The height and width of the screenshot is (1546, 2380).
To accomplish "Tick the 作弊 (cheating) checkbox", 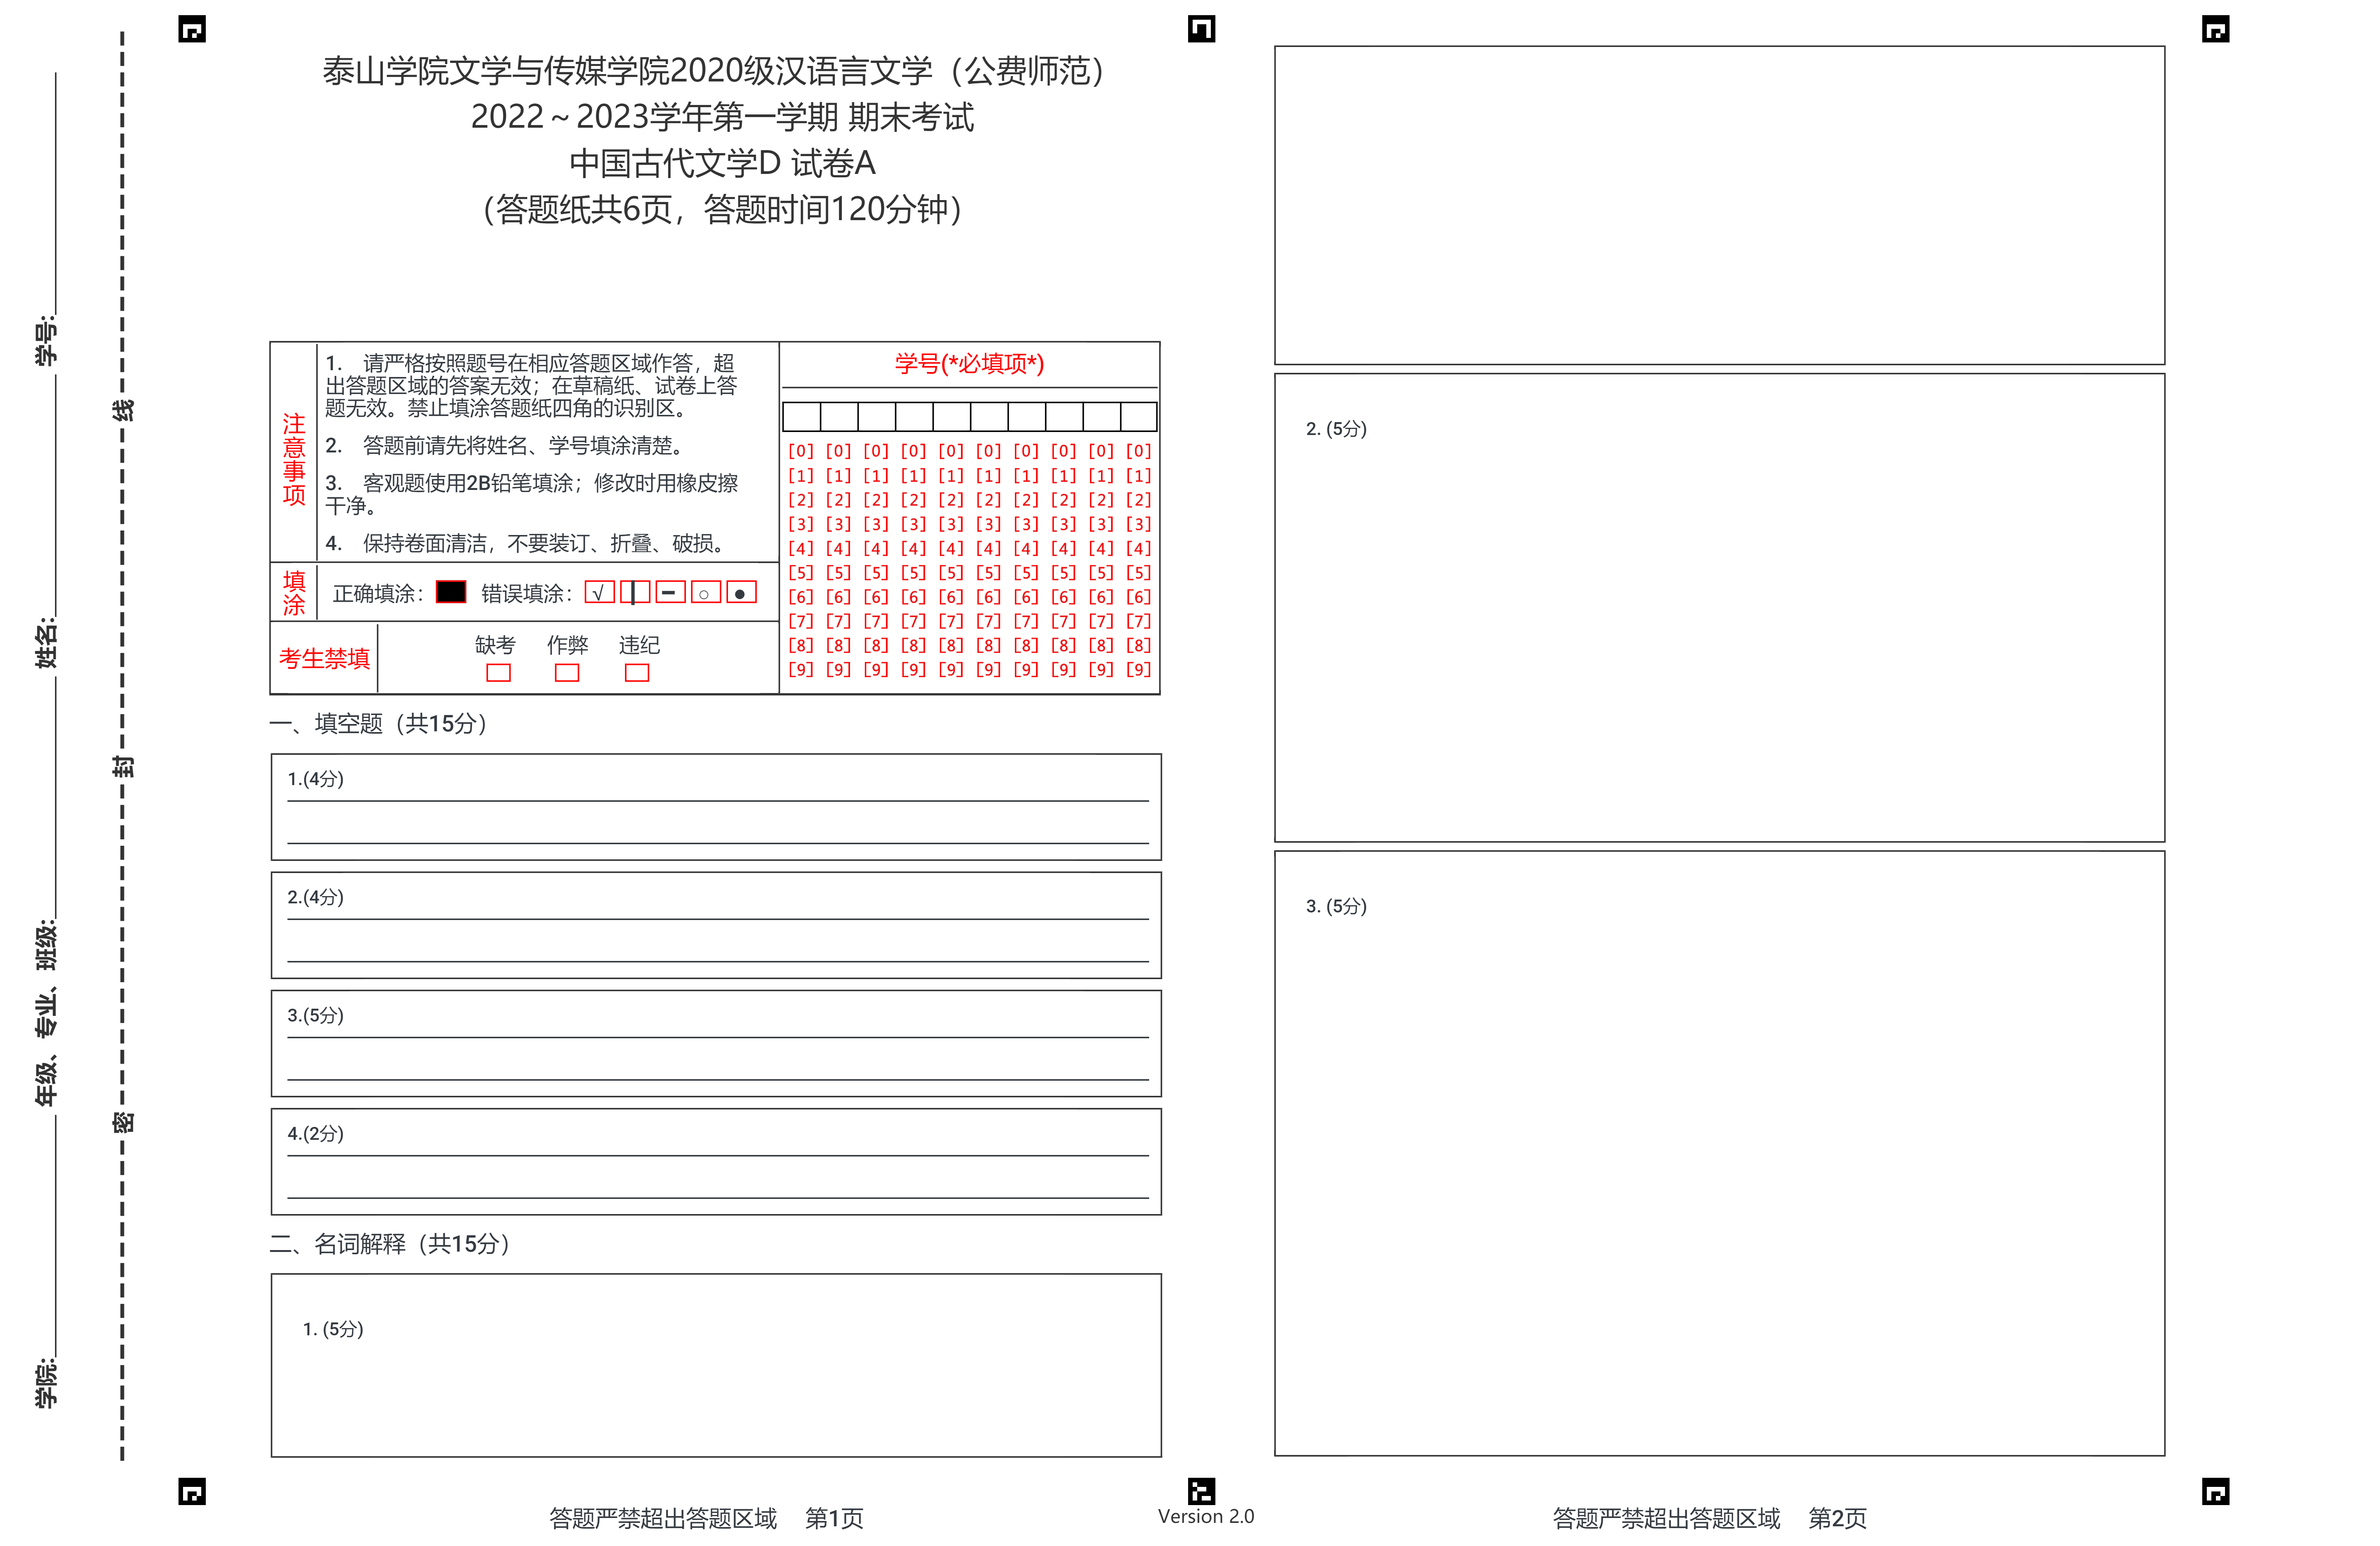I will 567,673.
